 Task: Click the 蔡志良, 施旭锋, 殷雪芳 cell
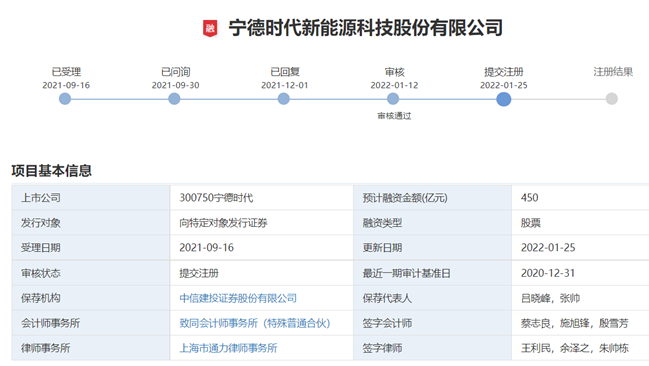(x=580, y=323)
